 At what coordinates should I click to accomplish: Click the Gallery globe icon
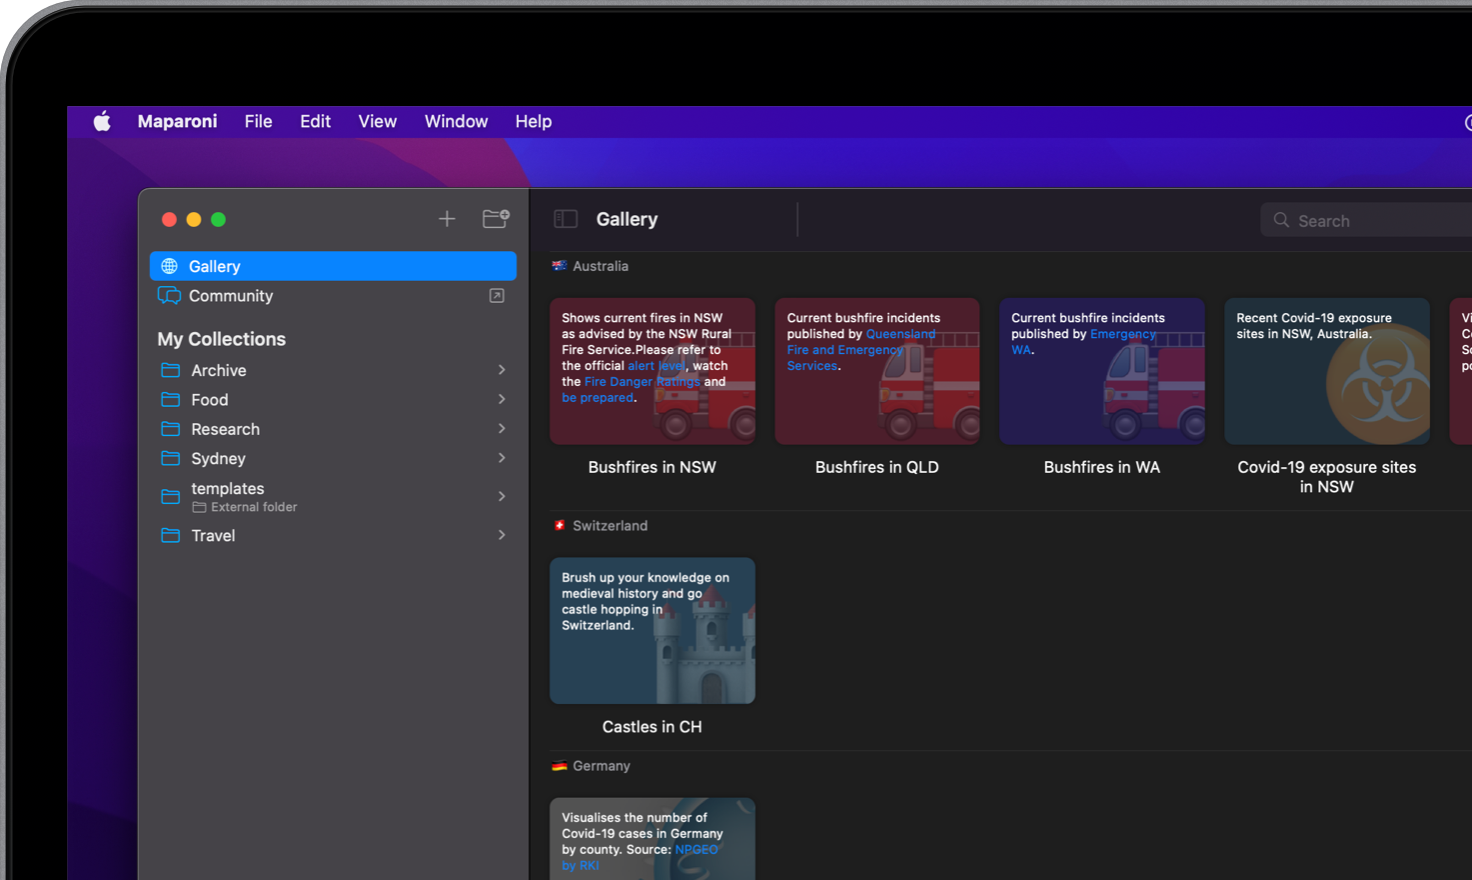click(169, 266)
